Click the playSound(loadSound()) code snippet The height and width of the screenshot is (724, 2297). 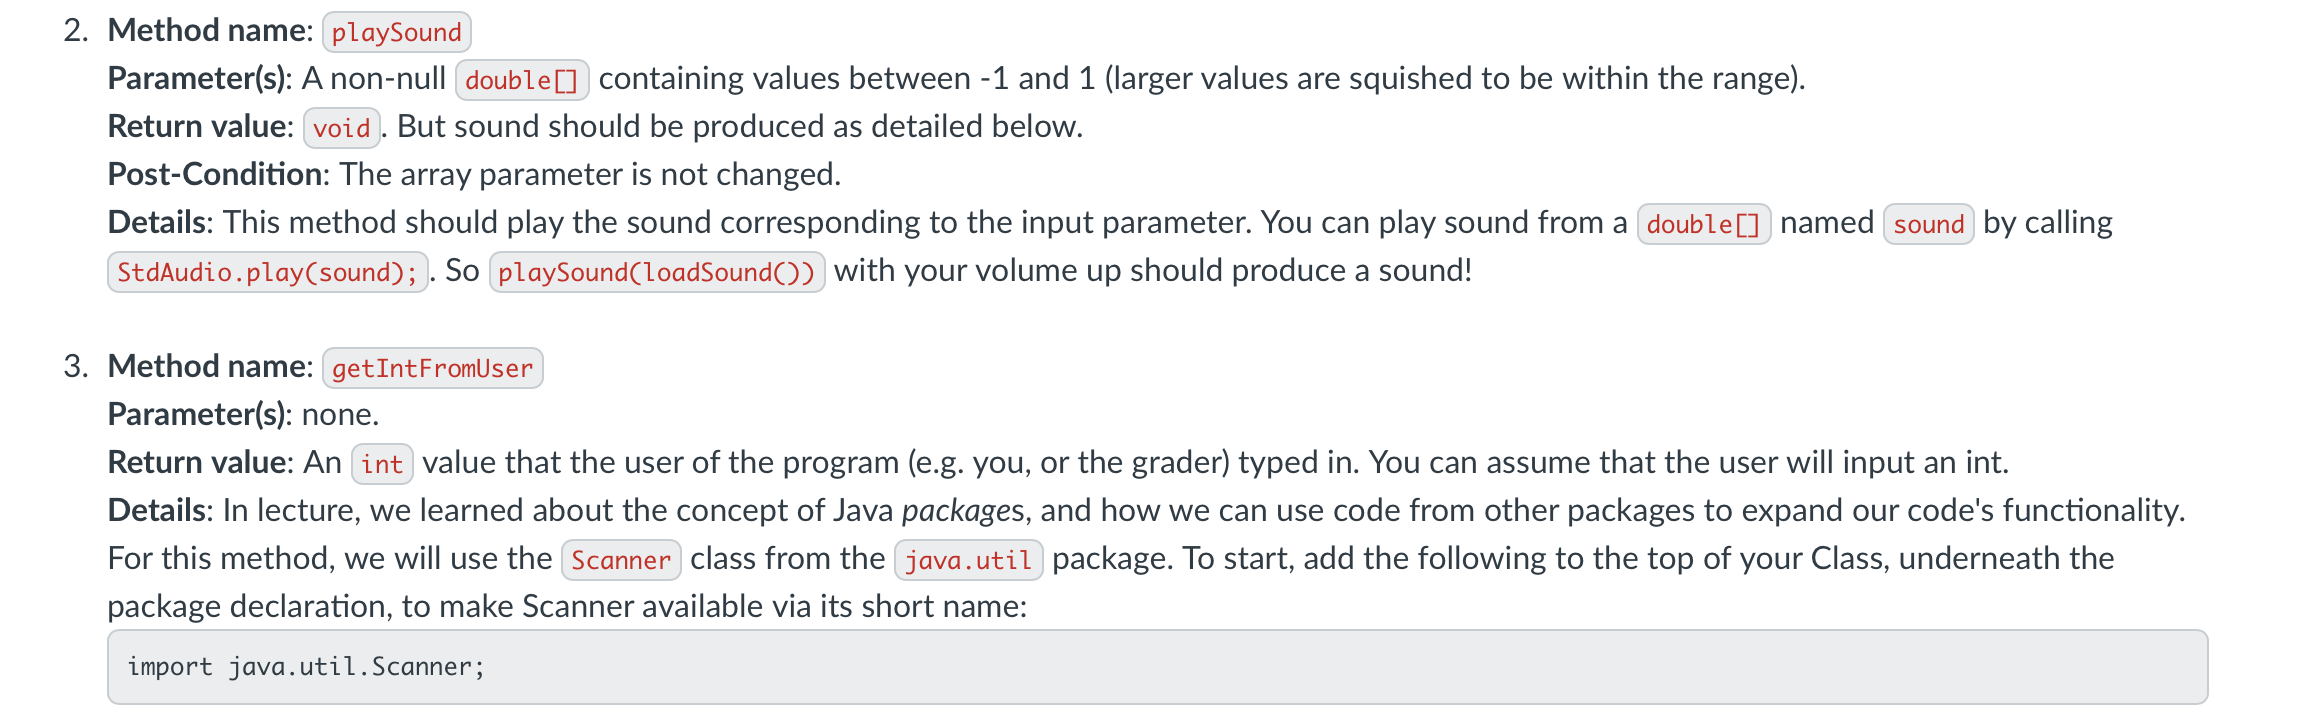[657, 272]
